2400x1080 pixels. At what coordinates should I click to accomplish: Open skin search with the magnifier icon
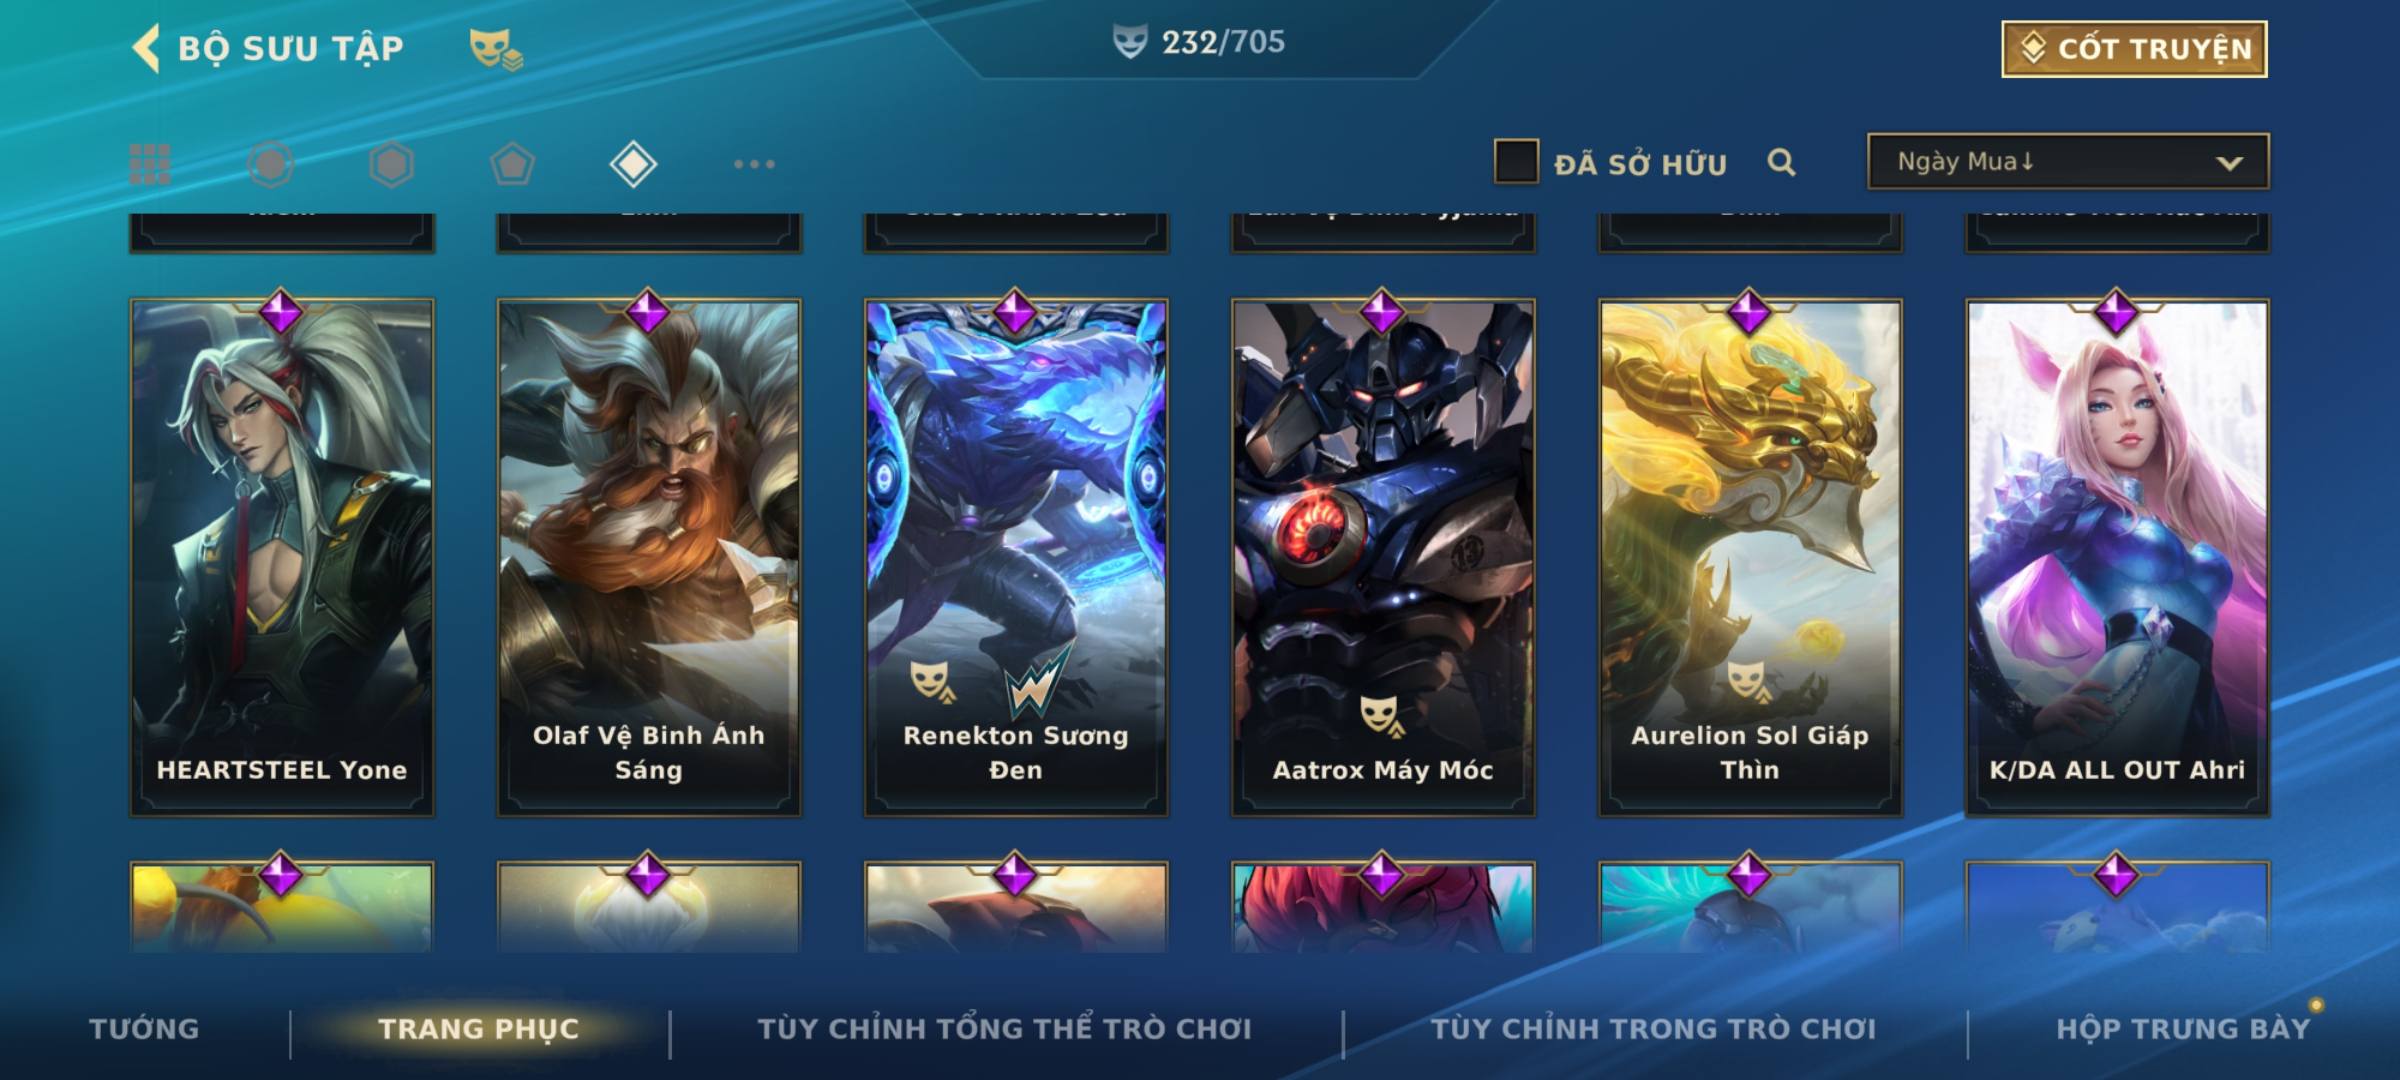click(1781, 162)
